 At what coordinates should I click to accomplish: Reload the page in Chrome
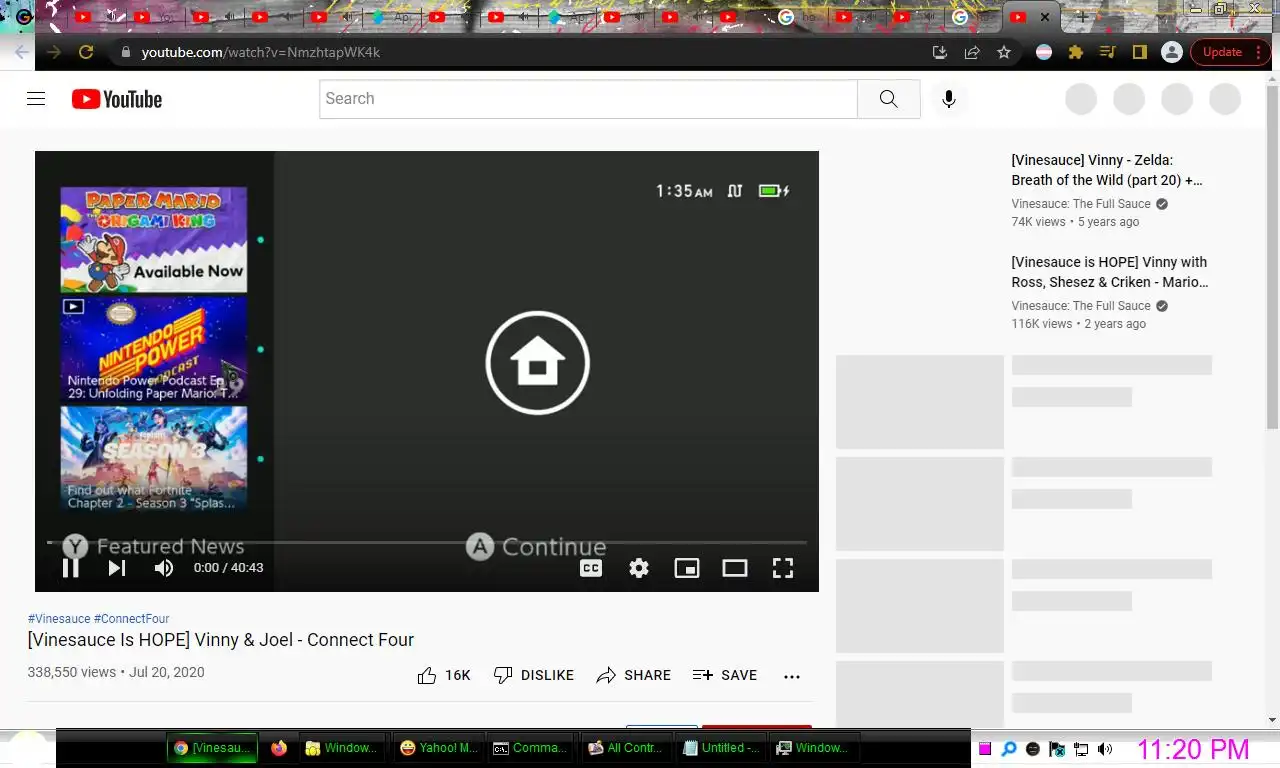[x=86, y=52]
